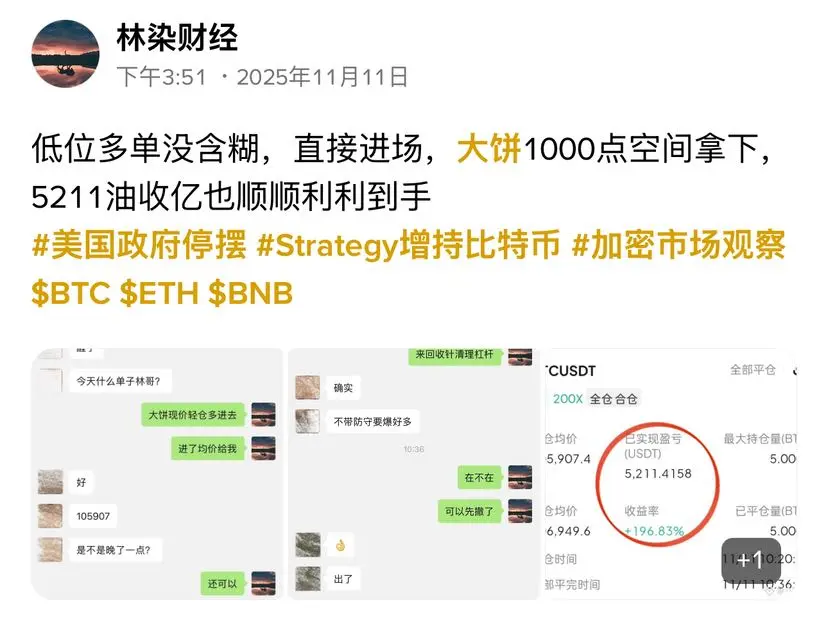Tap the +1 more images badge

pos(751,560)
